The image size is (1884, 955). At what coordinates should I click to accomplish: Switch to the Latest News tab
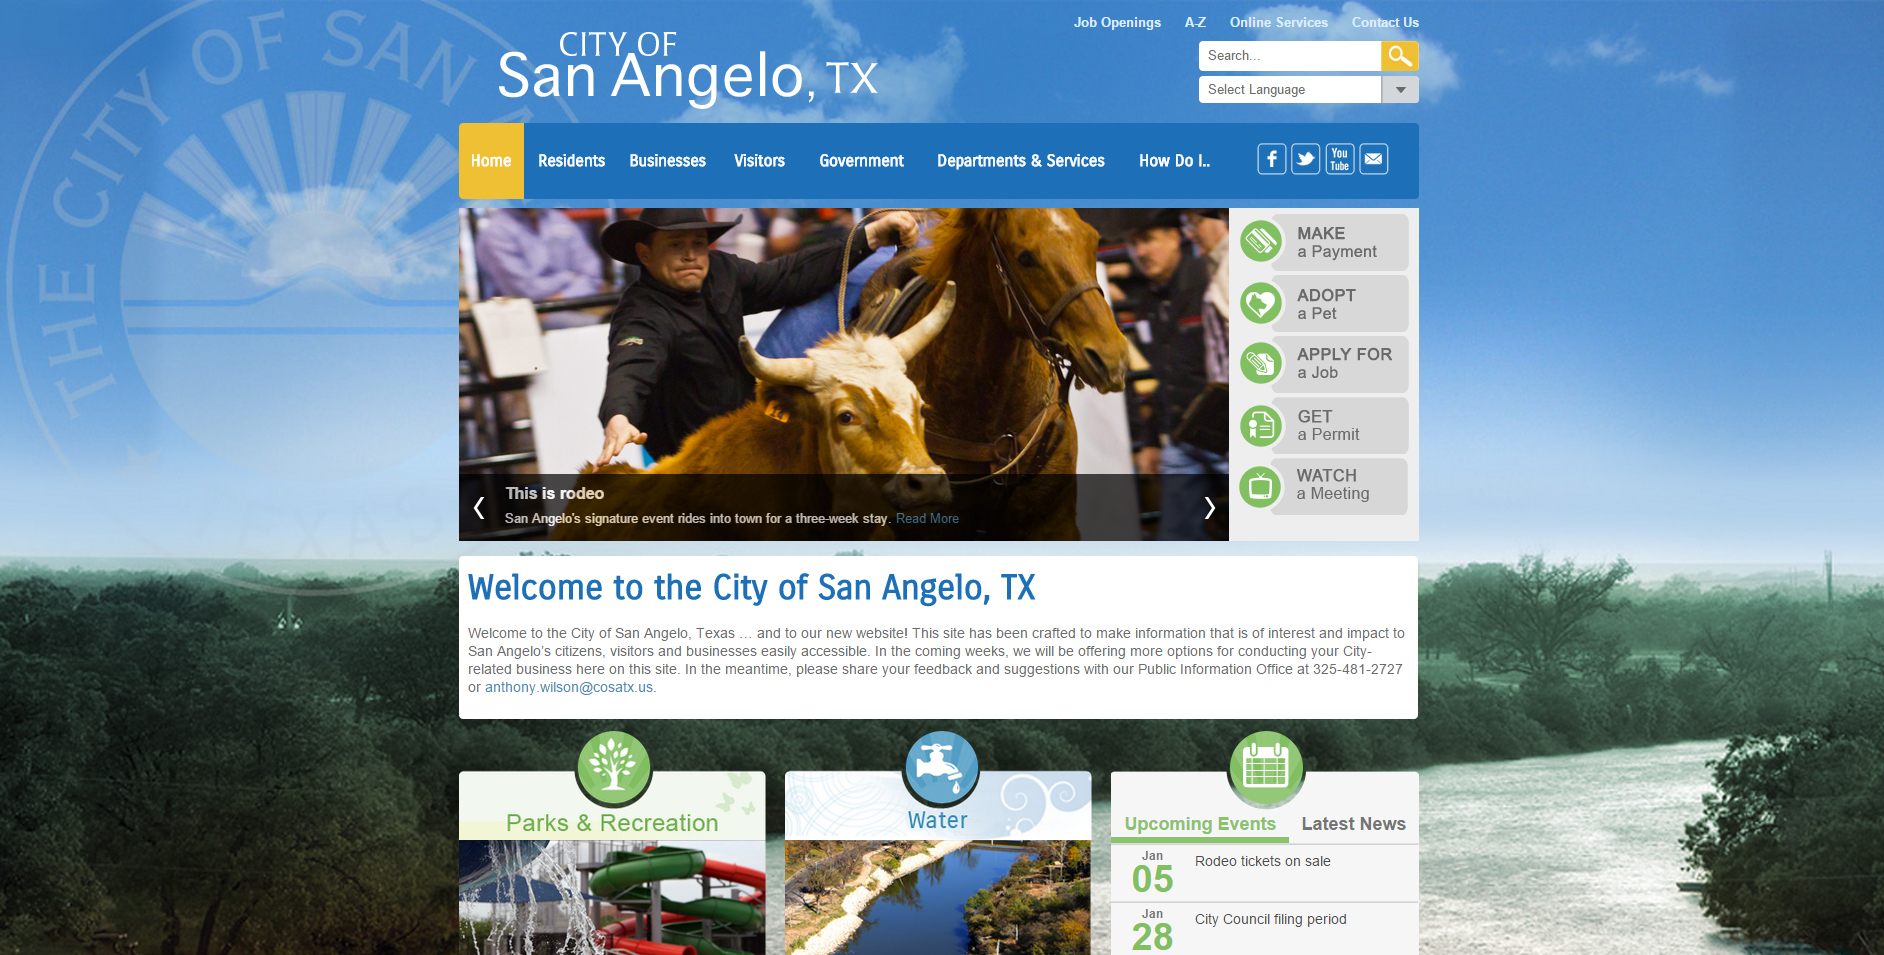click(1353, 824)
